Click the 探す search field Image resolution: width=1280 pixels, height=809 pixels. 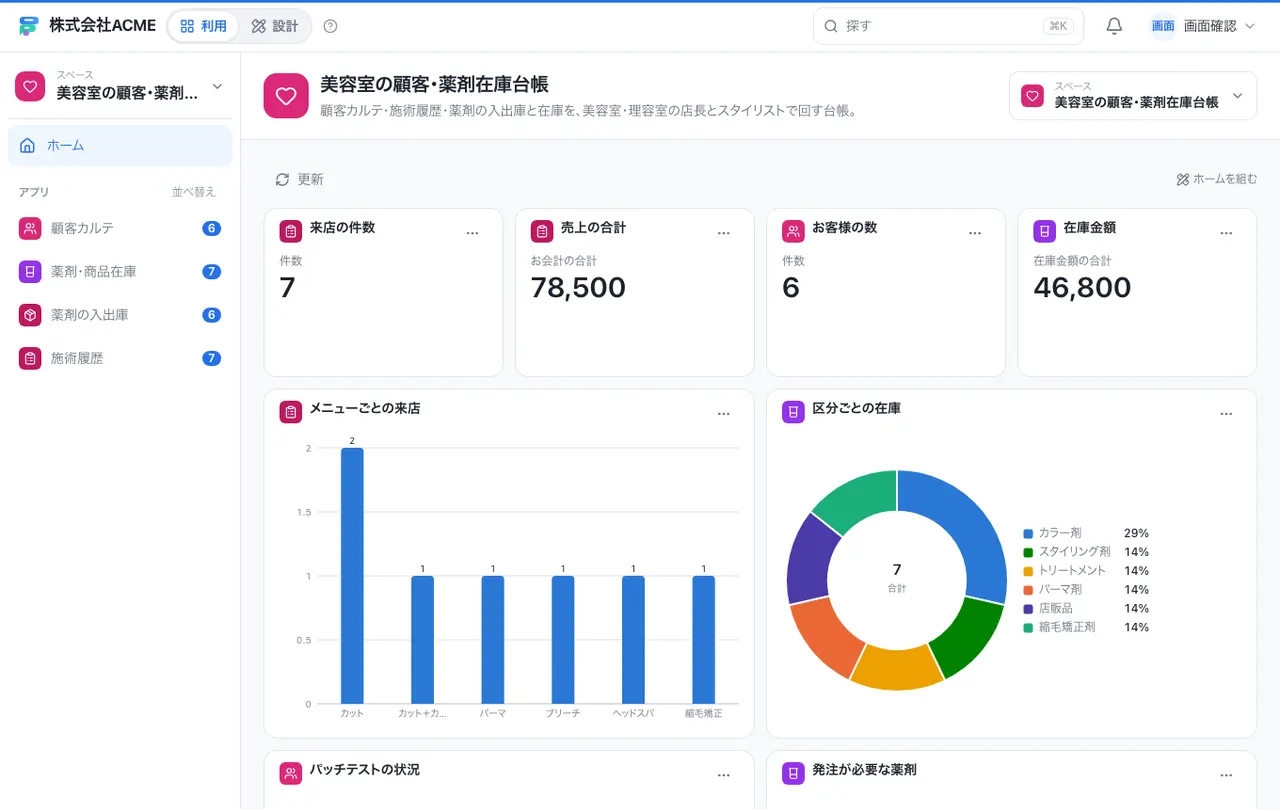click(x=948, y=26)
